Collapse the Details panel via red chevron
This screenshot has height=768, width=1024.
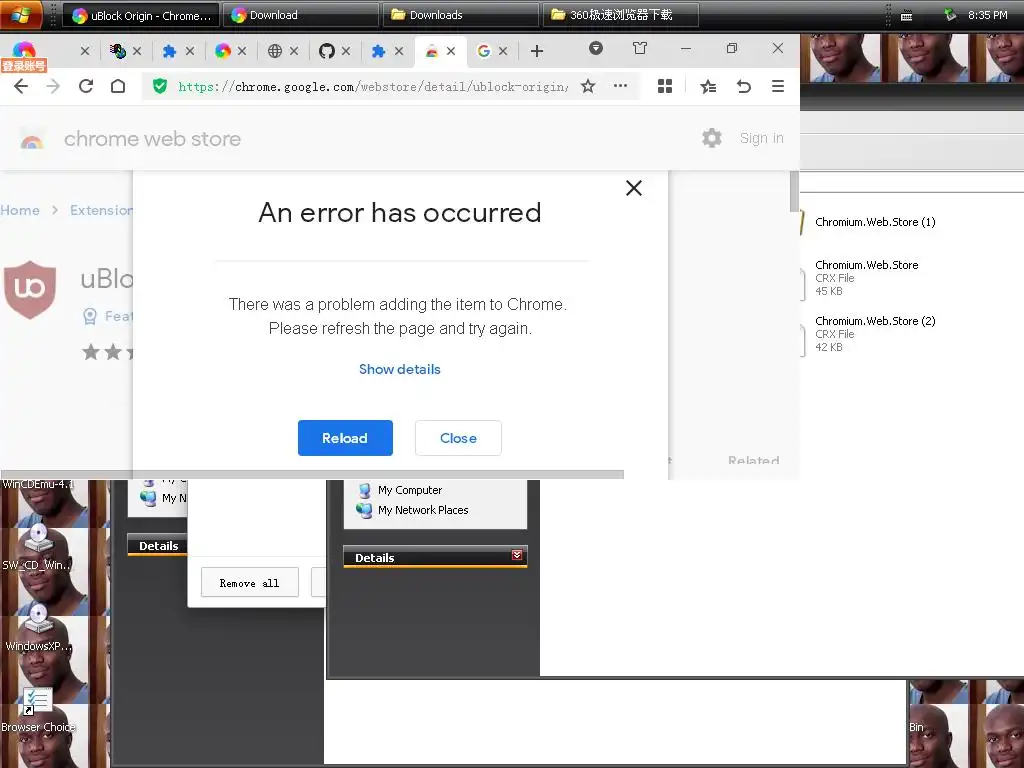(517, 555)
